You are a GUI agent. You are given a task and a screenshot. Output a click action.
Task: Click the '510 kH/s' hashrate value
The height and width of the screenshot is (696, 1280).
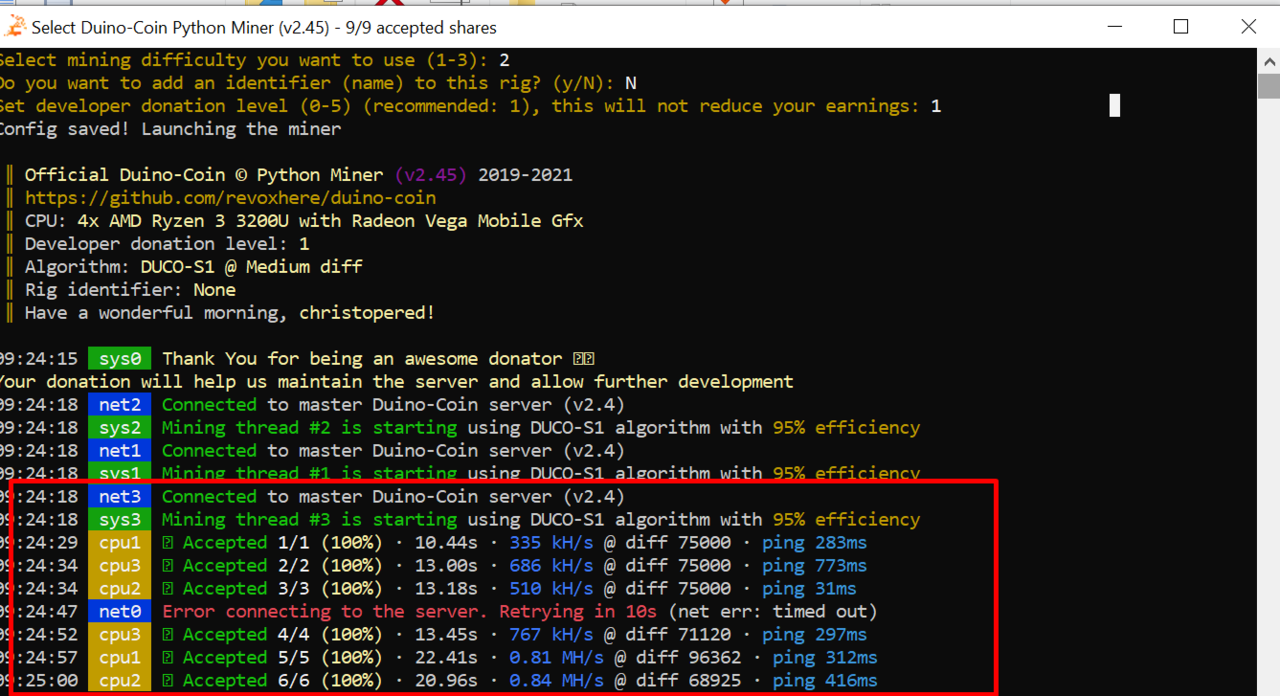pos(553,589)
